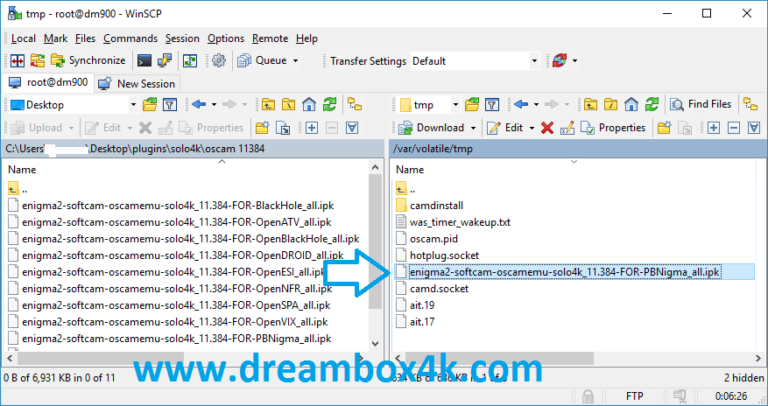Open the Mark menu
The height and width of the screenshot is (406, 768).
click(56, 39)
